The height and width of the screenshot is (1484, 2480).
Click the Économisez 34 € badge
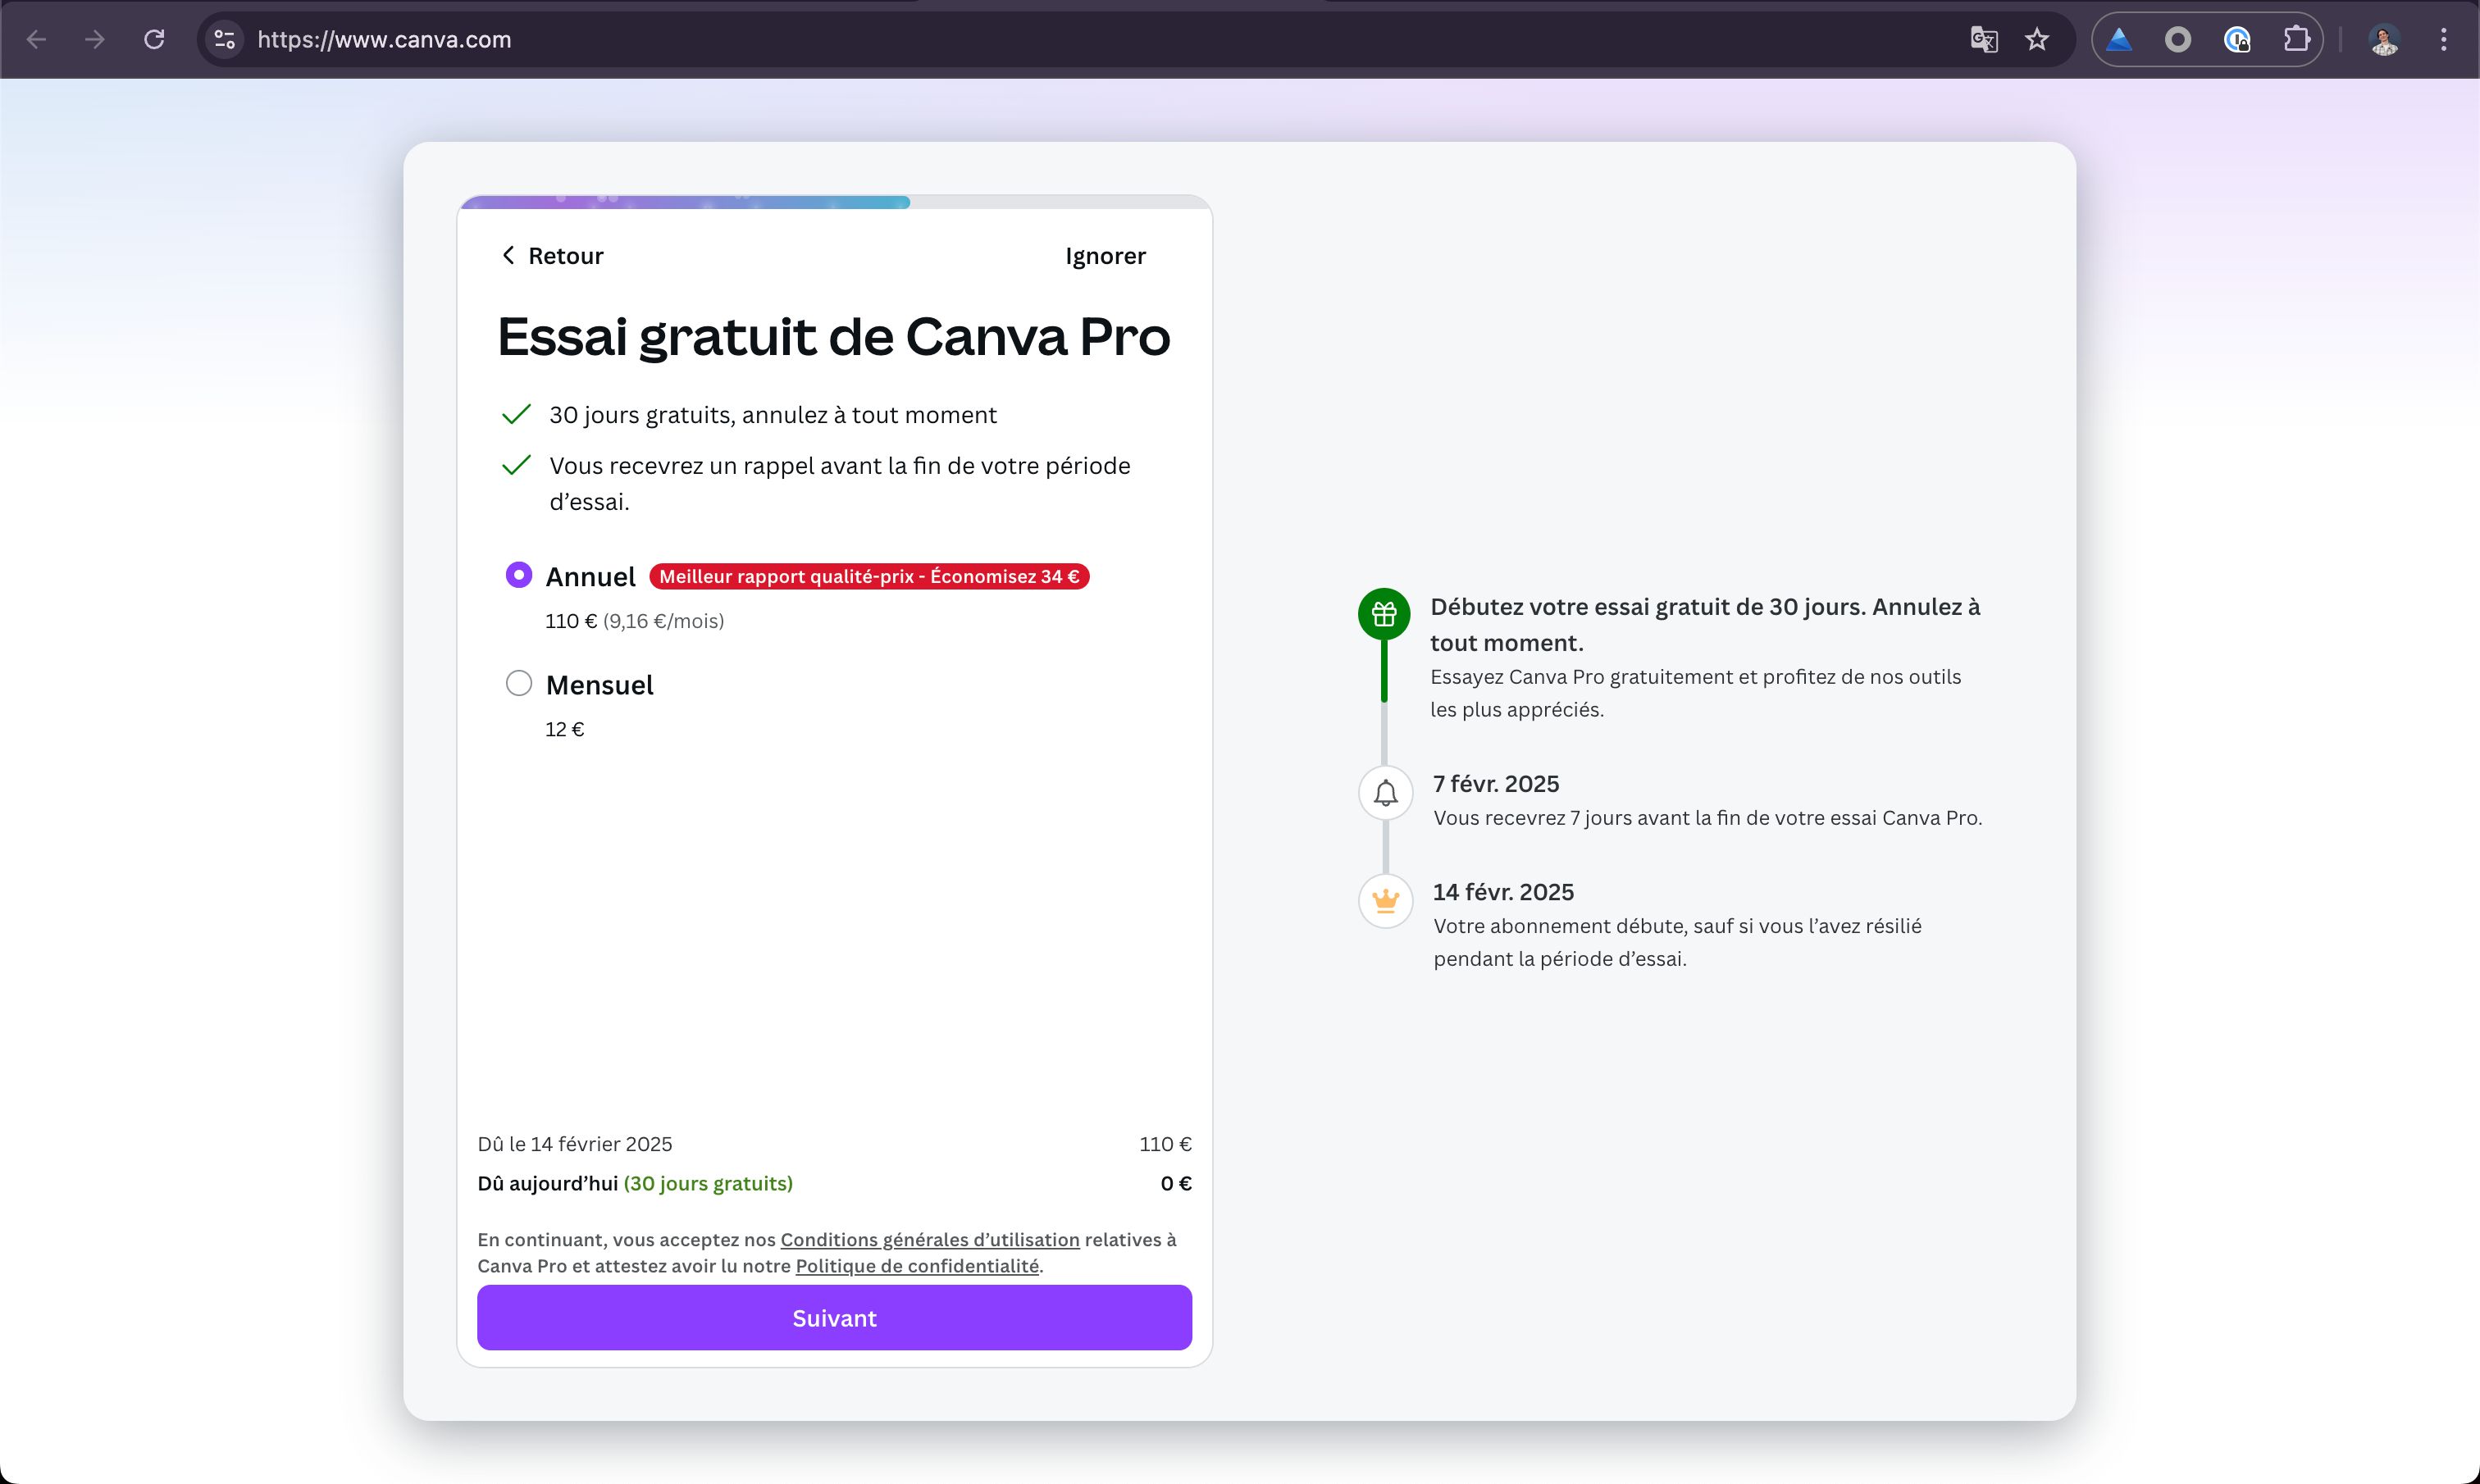[869, 576]
